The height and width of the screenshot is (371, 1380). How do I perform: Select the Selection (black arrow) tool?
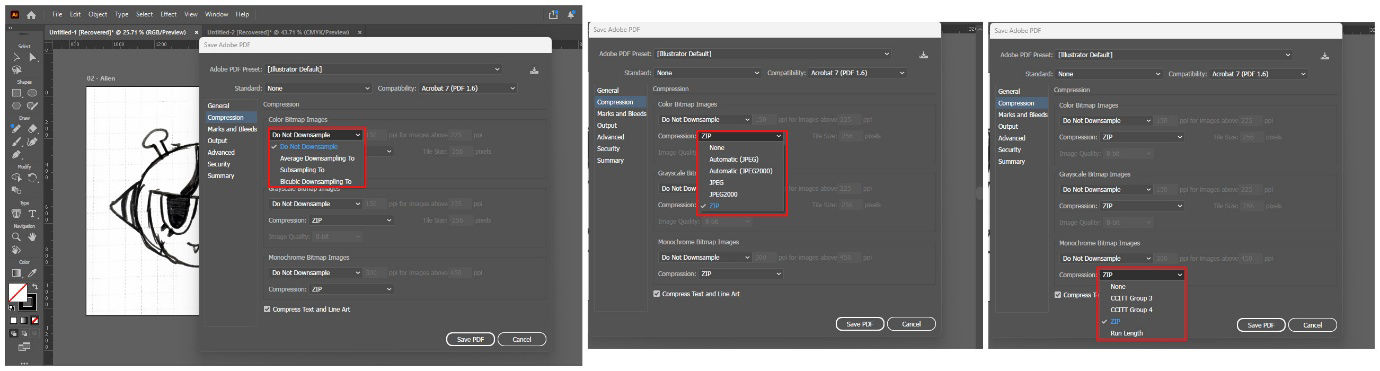[17, 58]
